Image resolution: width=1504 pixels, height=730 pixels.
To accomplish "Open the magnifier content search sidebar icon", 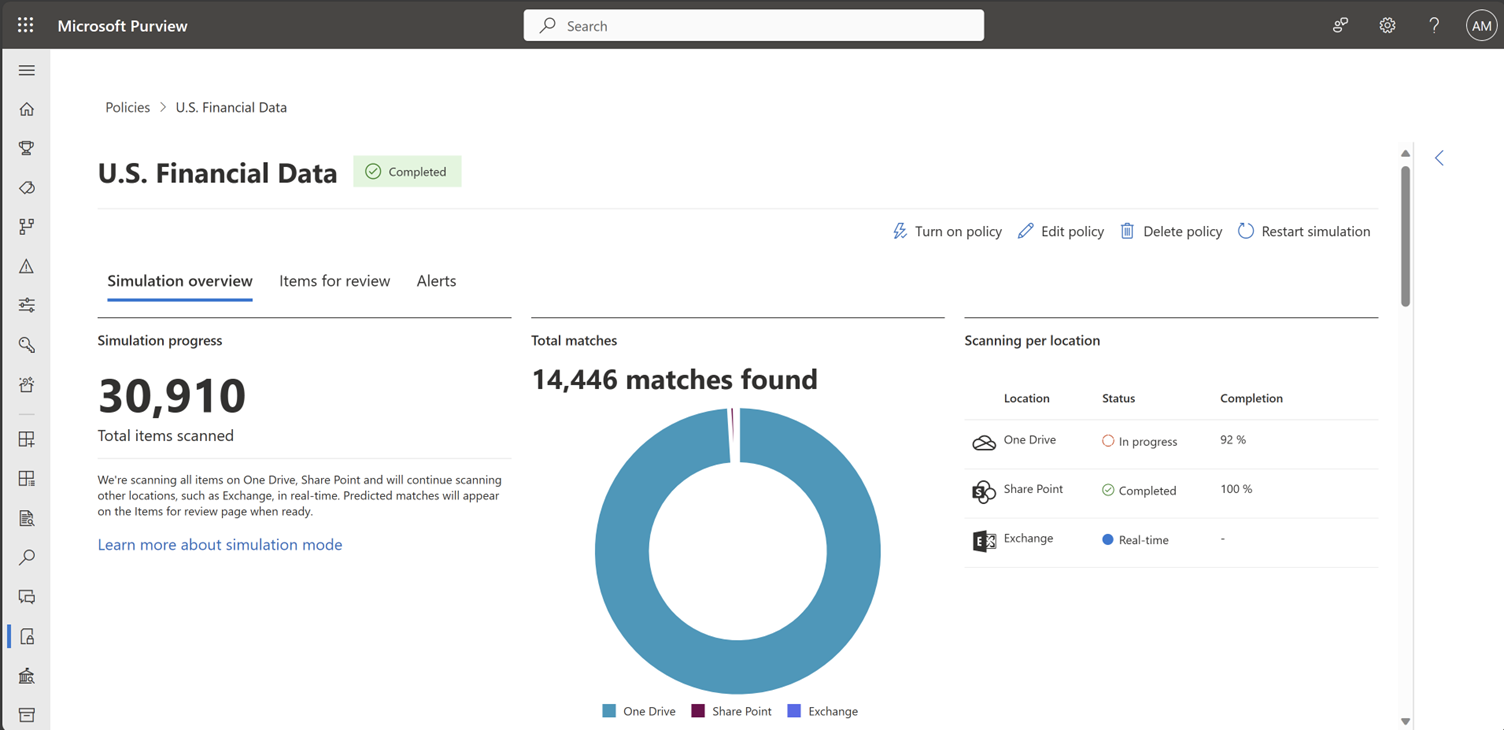I will (x=27, y=557).
